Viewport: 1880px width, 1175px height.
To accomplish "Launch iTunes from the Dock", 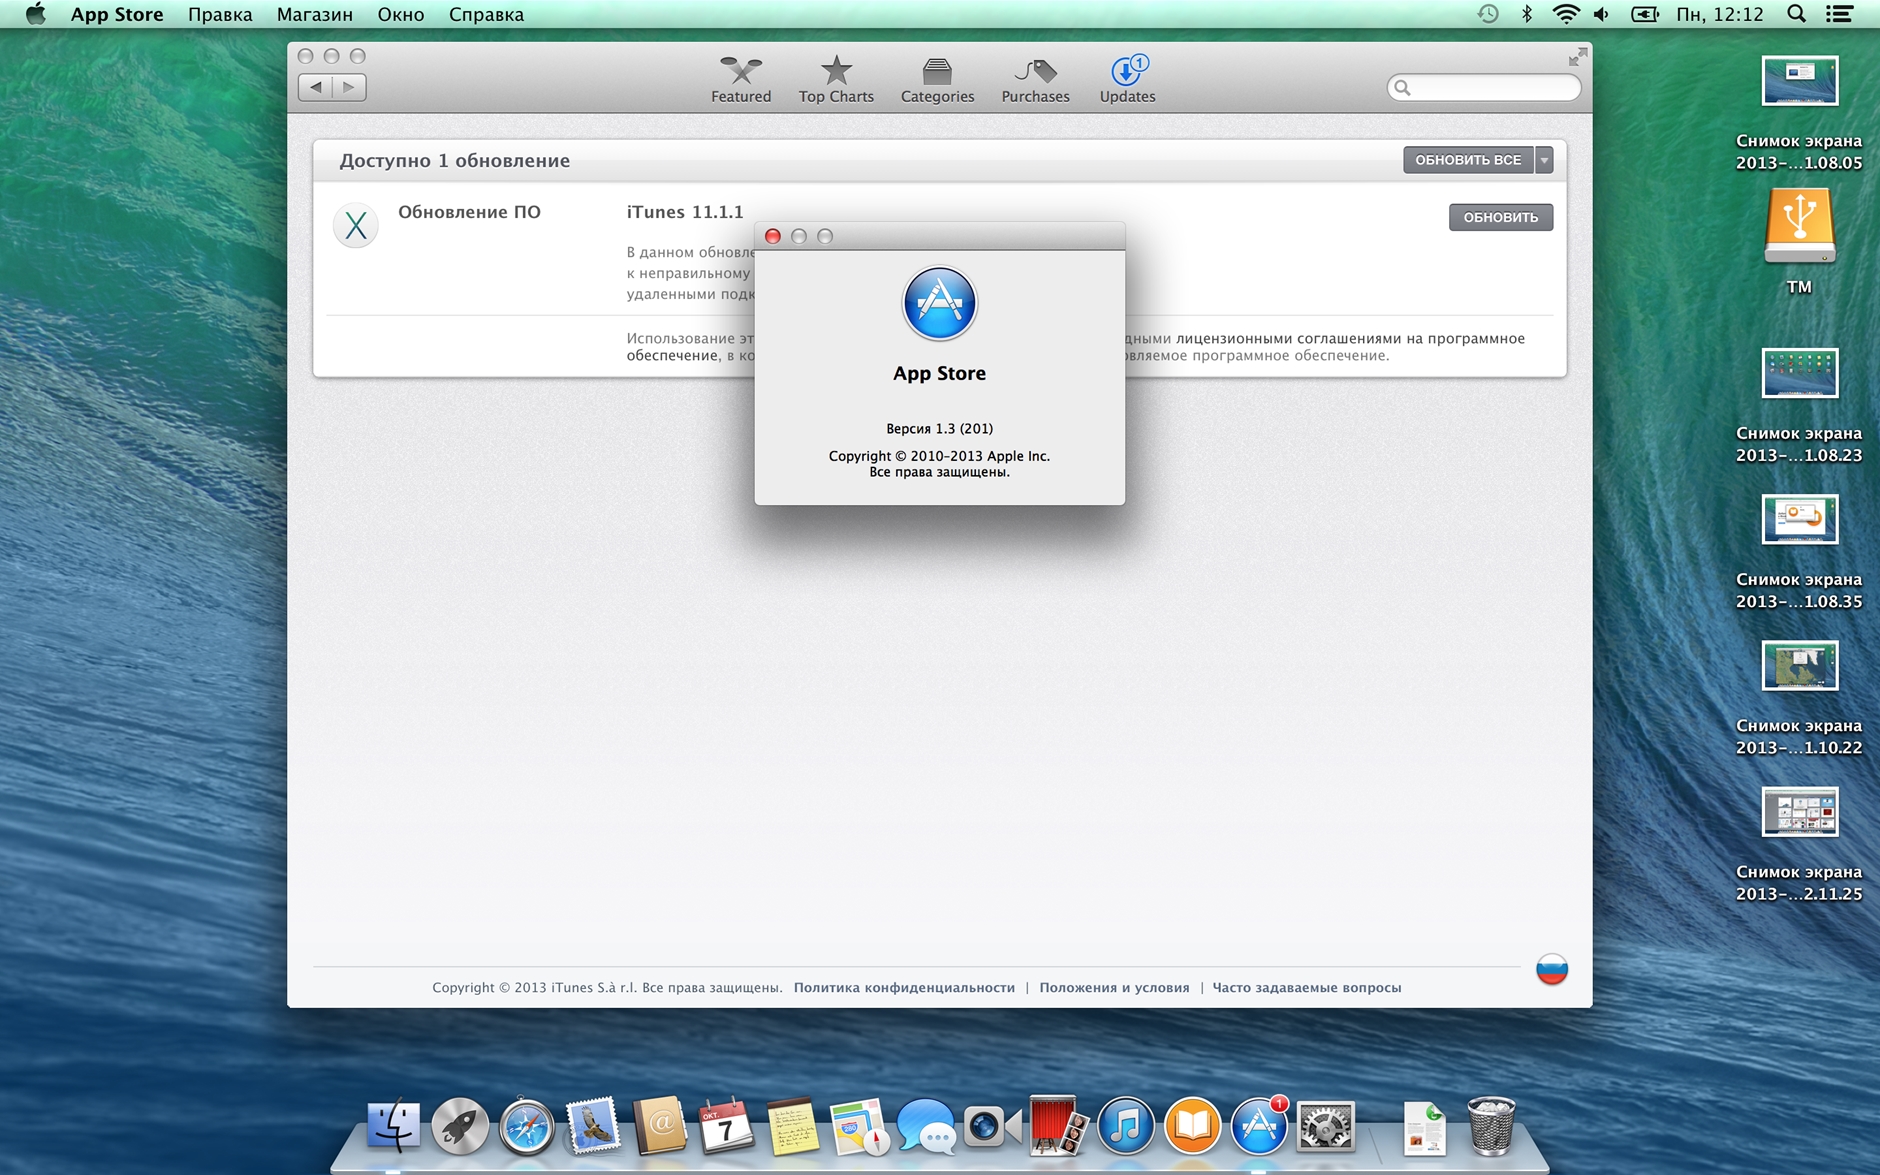I will point(1126,1127).
